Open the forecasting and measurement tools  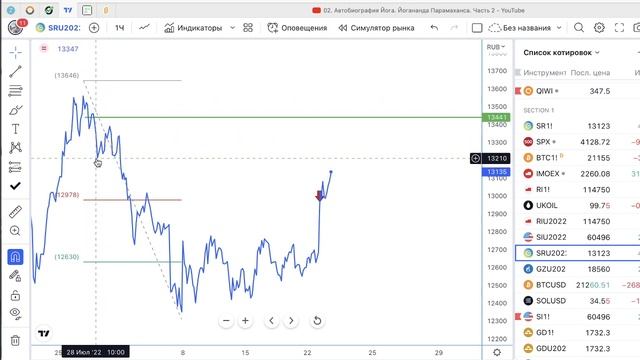pos(16,167)
